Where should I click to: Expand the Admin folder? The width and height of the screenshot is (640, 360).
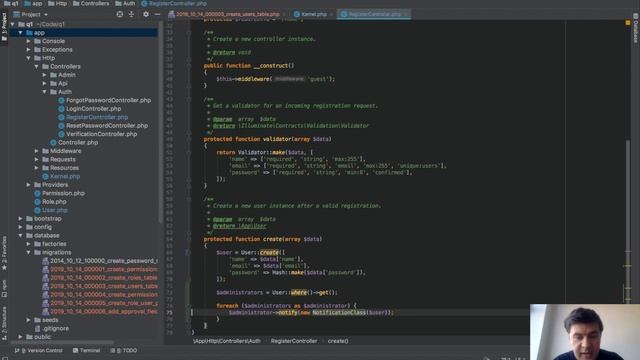44,75
